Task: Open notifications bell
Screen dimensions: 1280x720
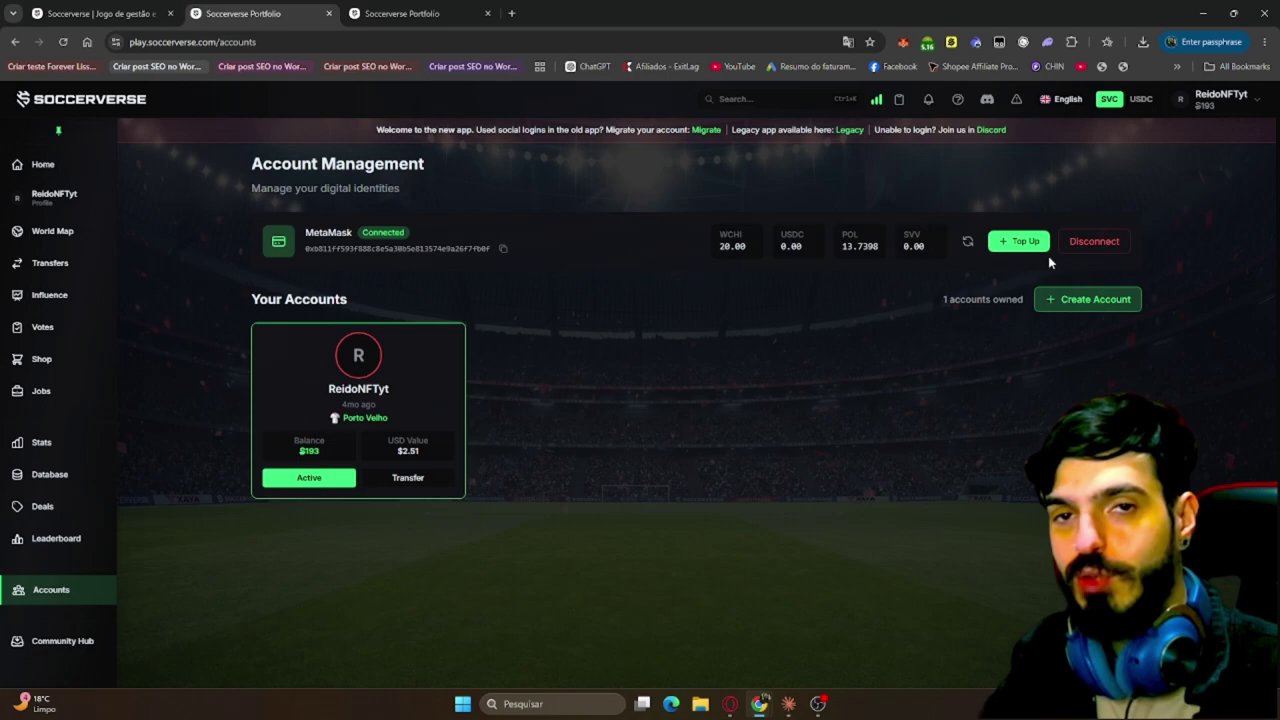Action: coord(928,99)
